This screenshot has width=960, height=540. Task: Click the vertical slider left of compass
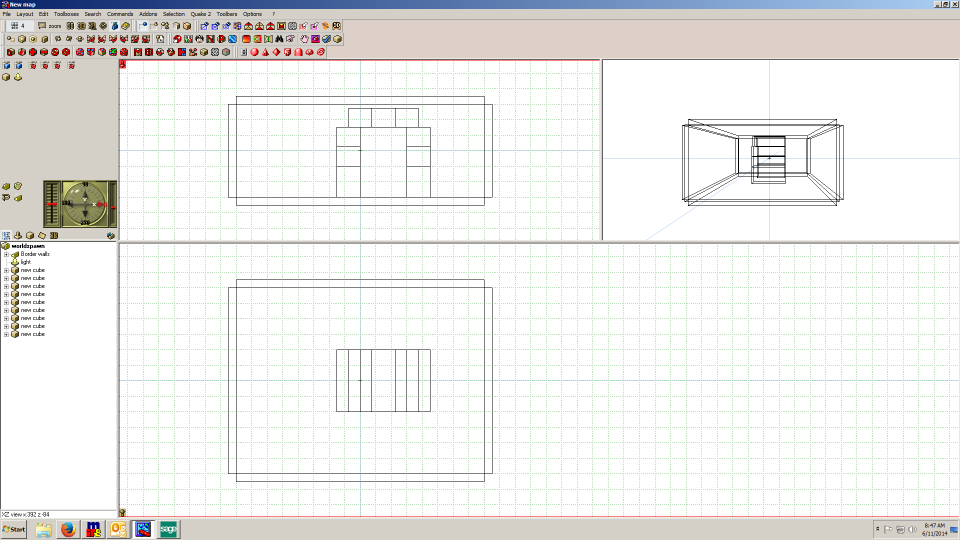point(53,203)
